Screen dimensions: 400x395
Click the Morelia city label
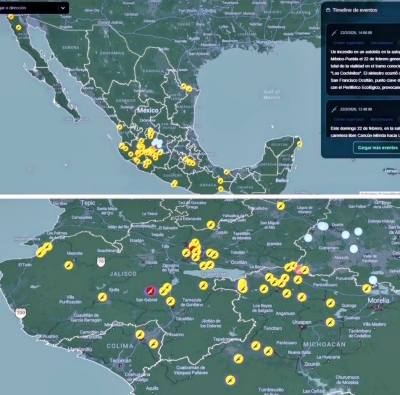coord(378,300)
